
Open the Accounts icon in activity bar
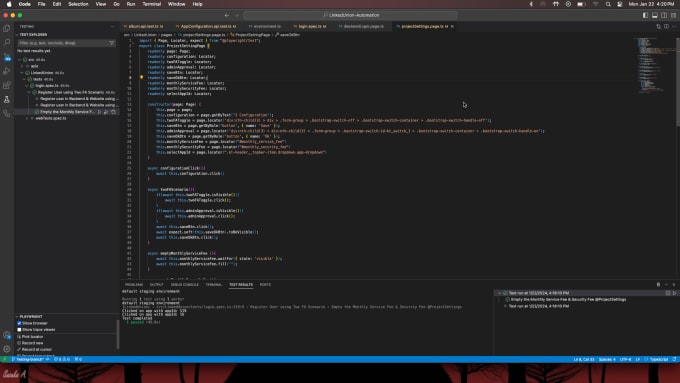click(7, 335)
